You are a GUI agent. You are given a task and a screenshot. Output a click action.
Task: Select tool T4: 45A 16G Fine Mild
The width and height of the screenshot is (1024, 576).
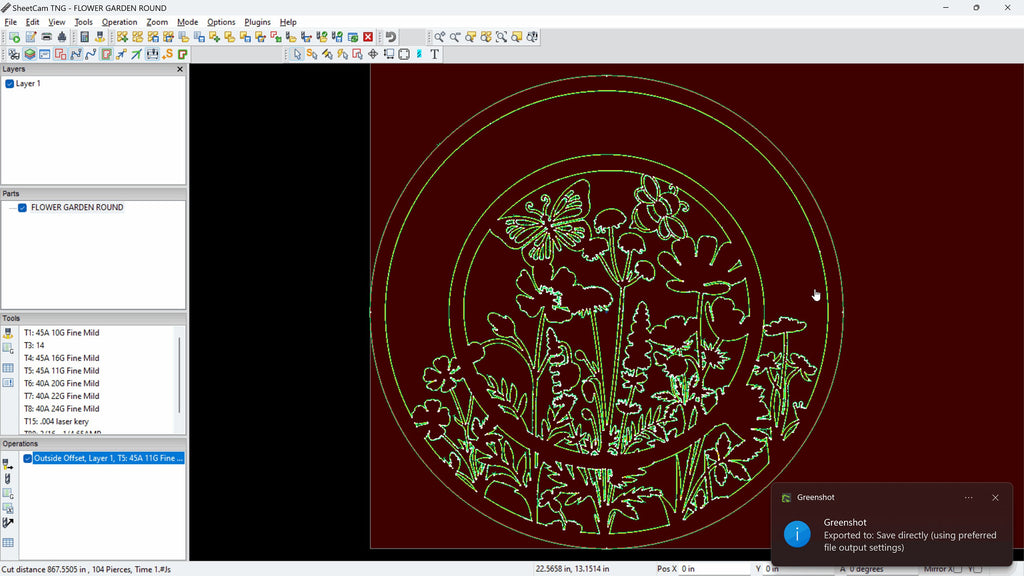click(x=61, y=358)
